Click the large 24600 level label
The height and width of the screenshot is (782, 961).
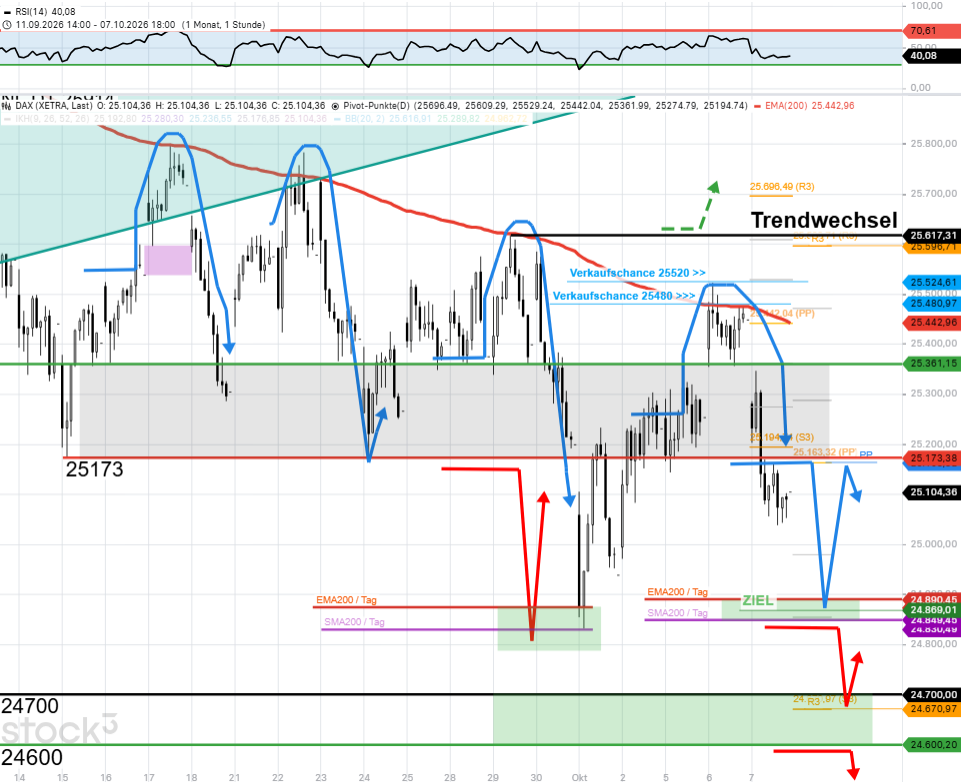coord(32,757)
